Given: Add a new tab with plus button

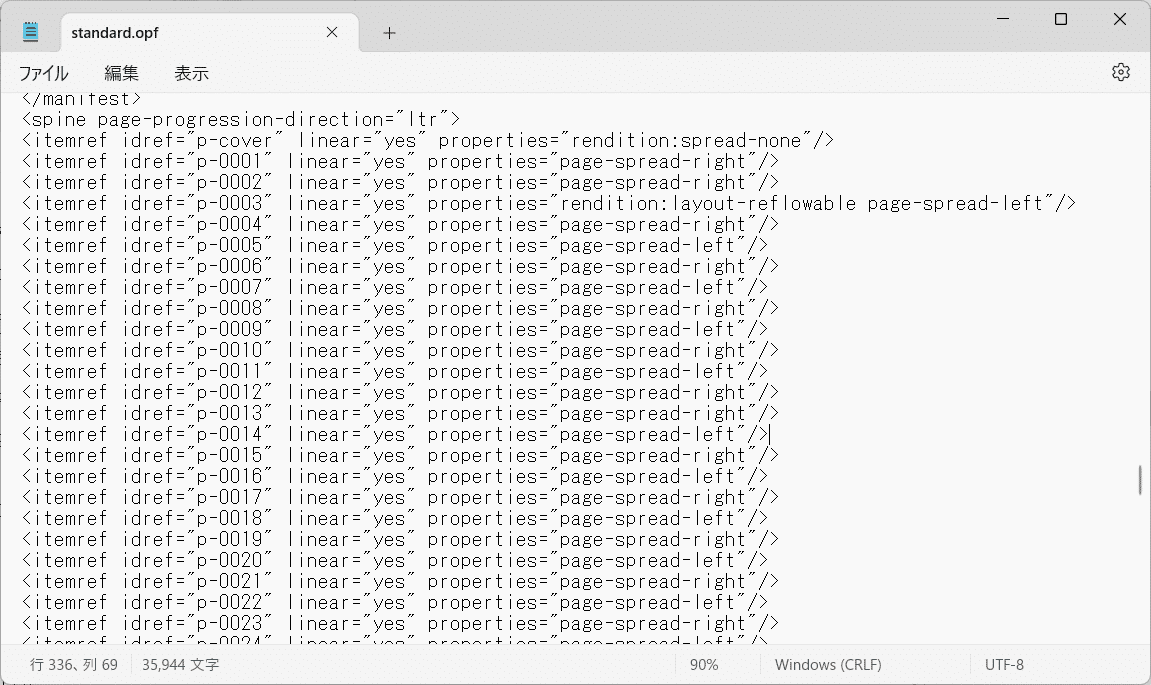Looking at the screenshot, I should point(389,32).
